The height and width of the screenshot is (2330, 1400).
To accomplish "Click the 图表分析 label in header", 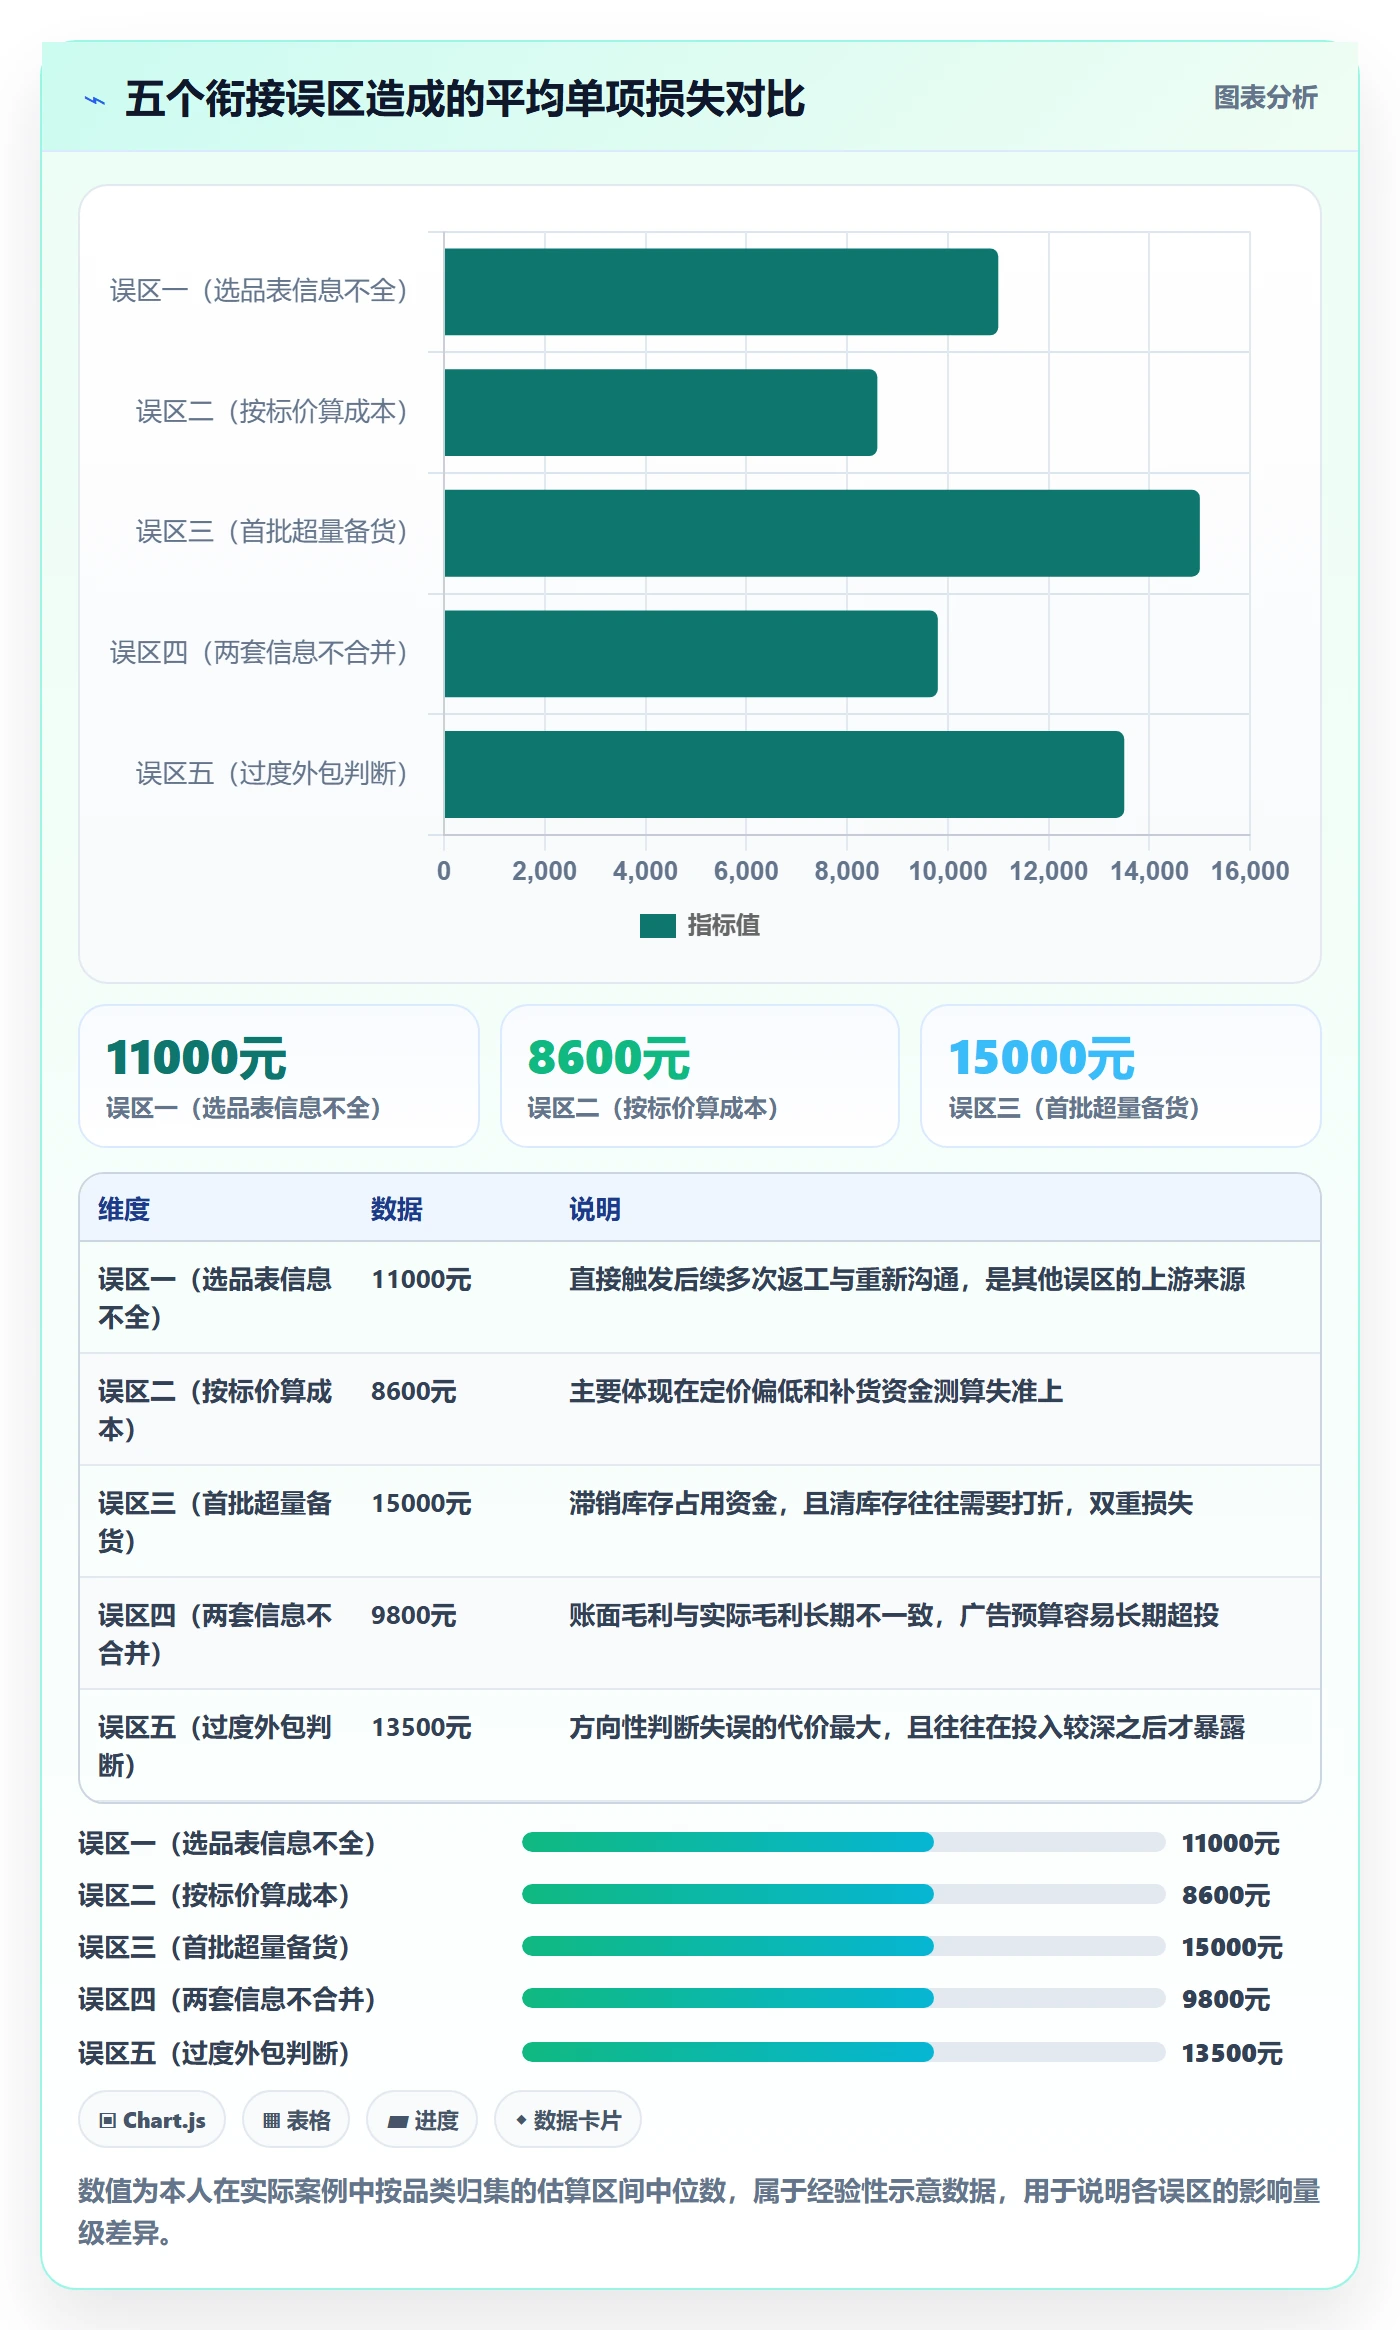I will tap(1265, 98).
